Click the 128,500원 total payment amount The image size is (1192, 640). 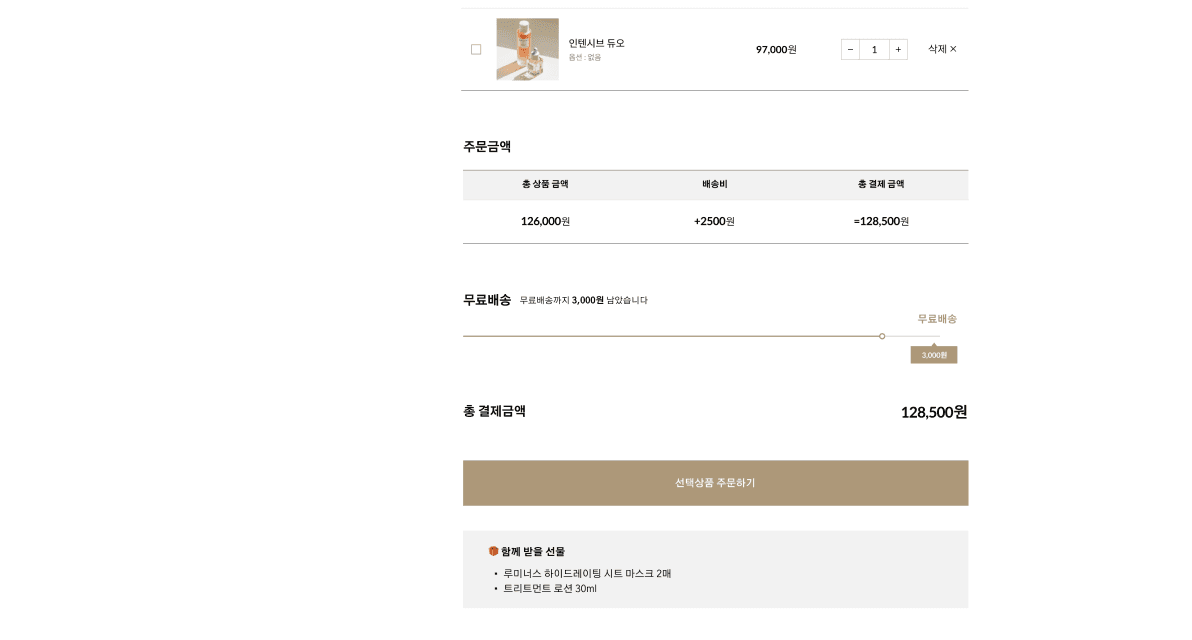(932, 412)
